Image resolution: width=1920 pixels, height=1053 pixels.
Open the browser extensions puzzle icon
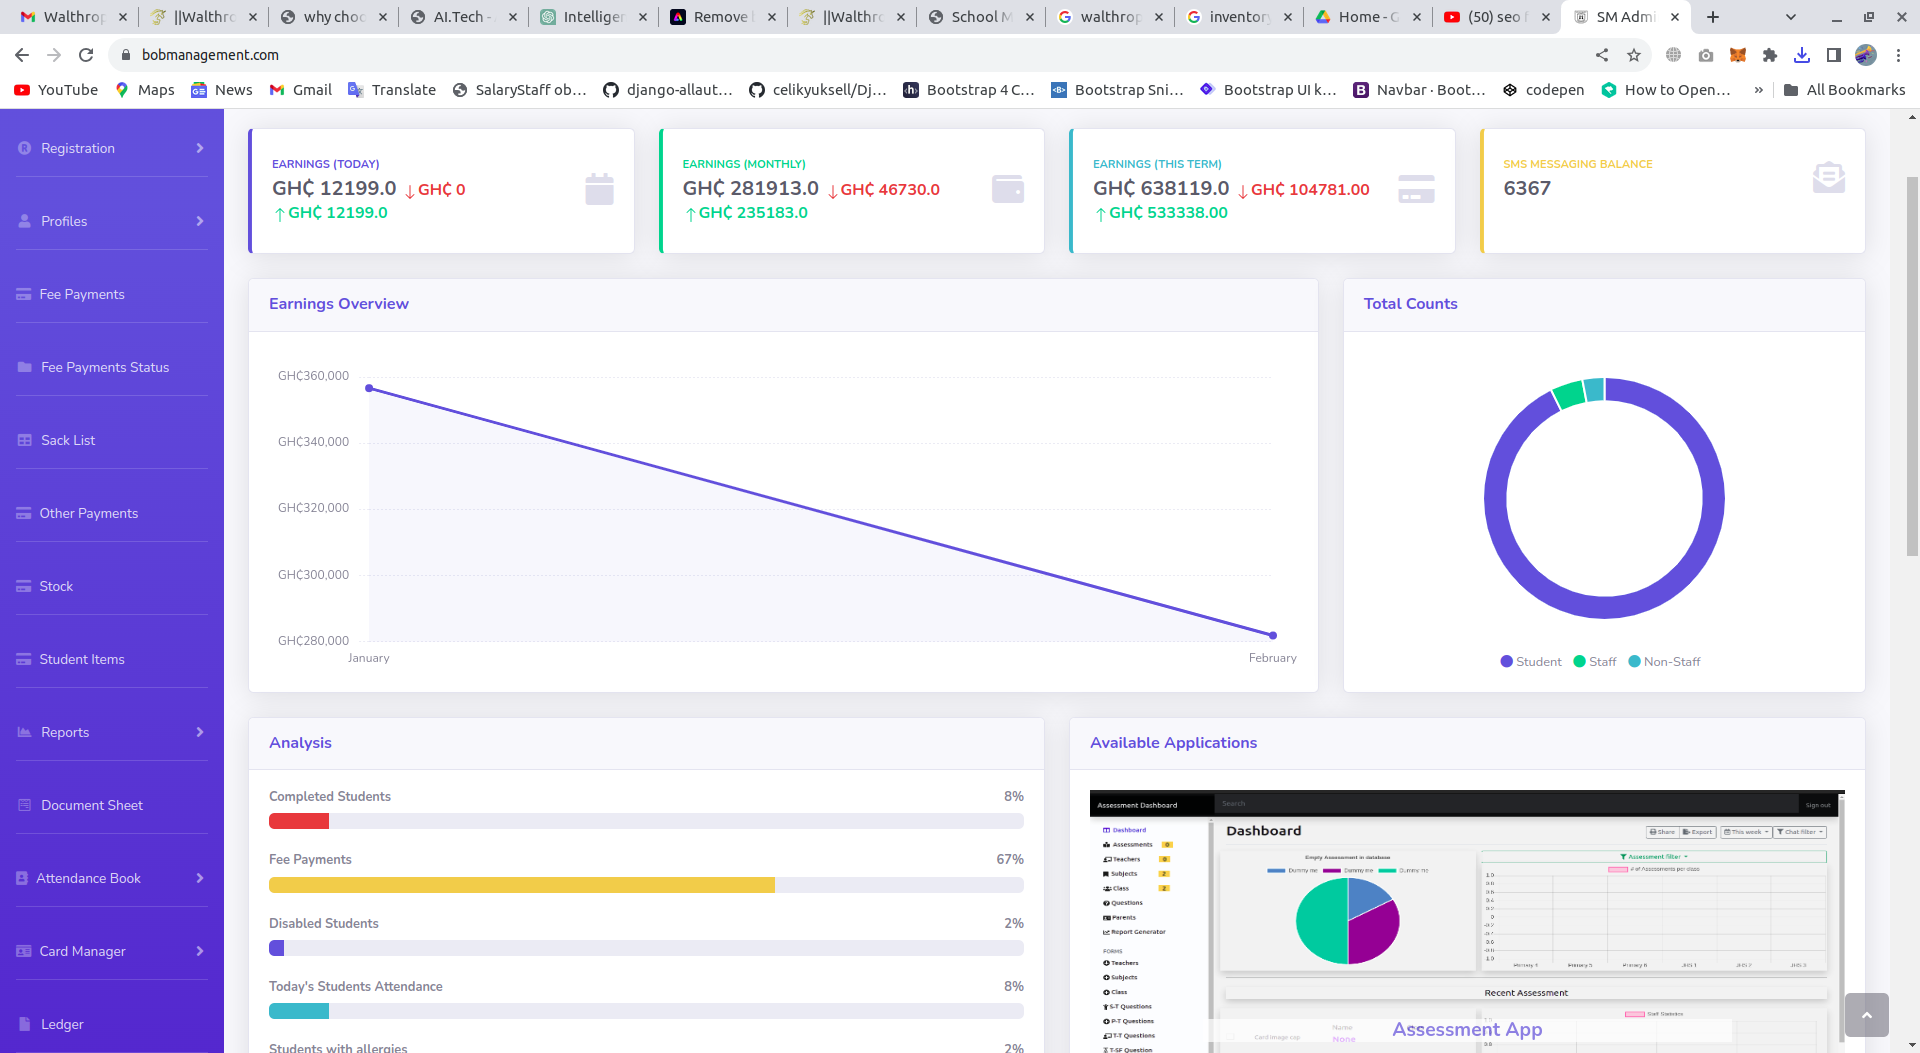pos(1770,55)
